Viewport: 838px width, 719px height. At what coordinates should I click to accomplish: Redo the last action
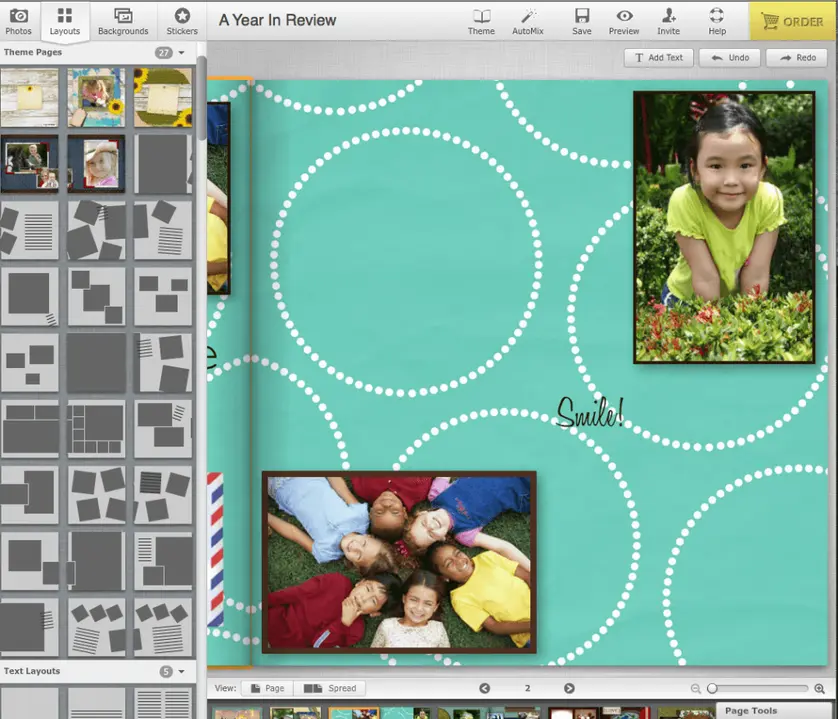(x=797, y=58)
